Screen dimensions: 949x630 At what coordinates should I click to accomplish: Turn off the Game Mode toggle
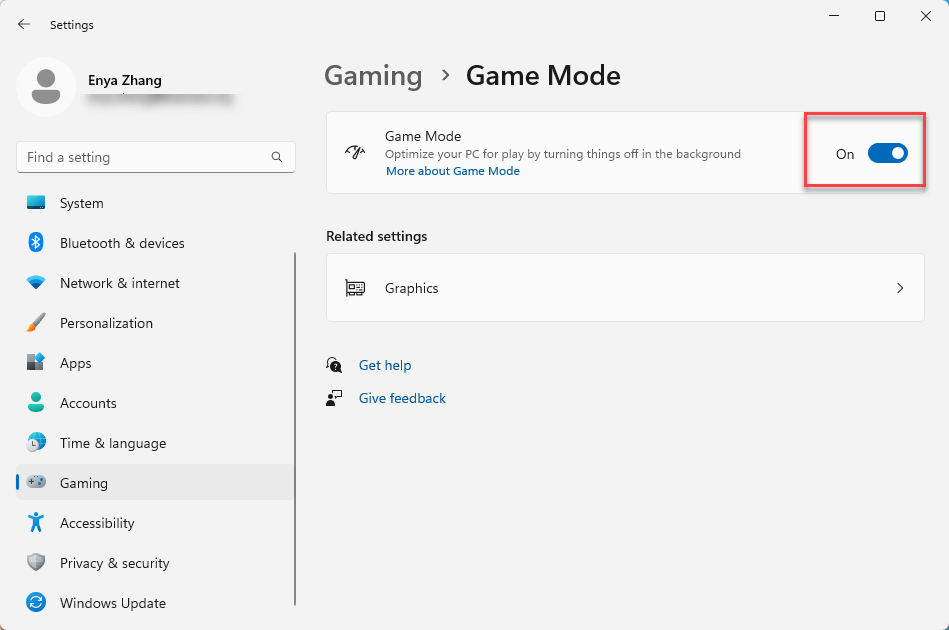[887, 153]
